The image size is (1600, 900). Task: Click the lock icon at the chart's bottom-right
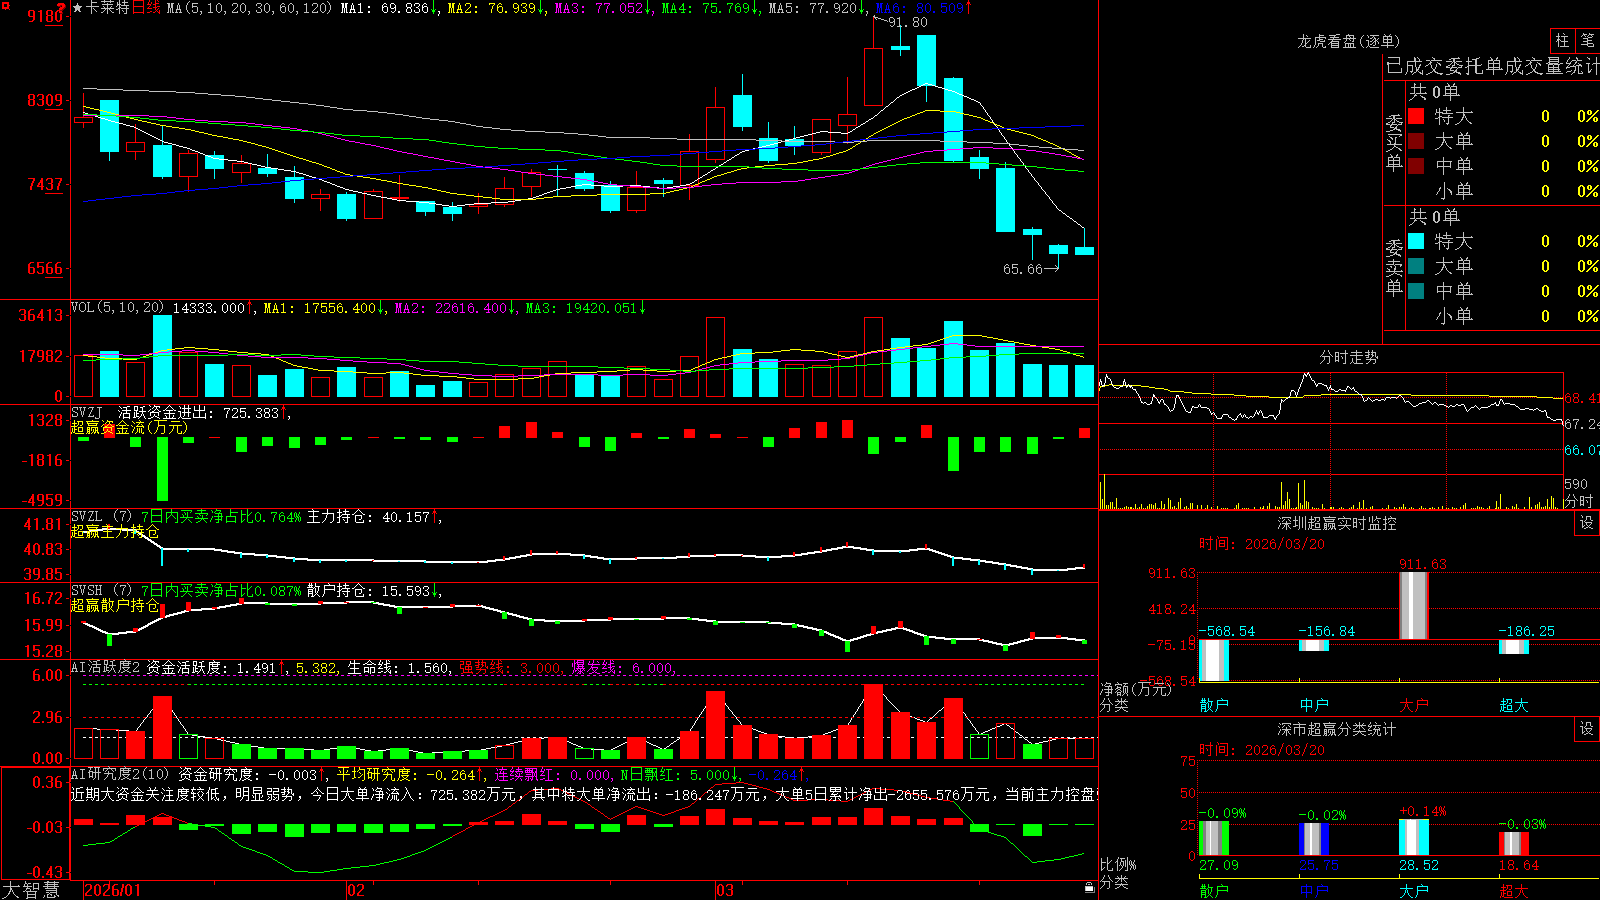[1089, 888]
